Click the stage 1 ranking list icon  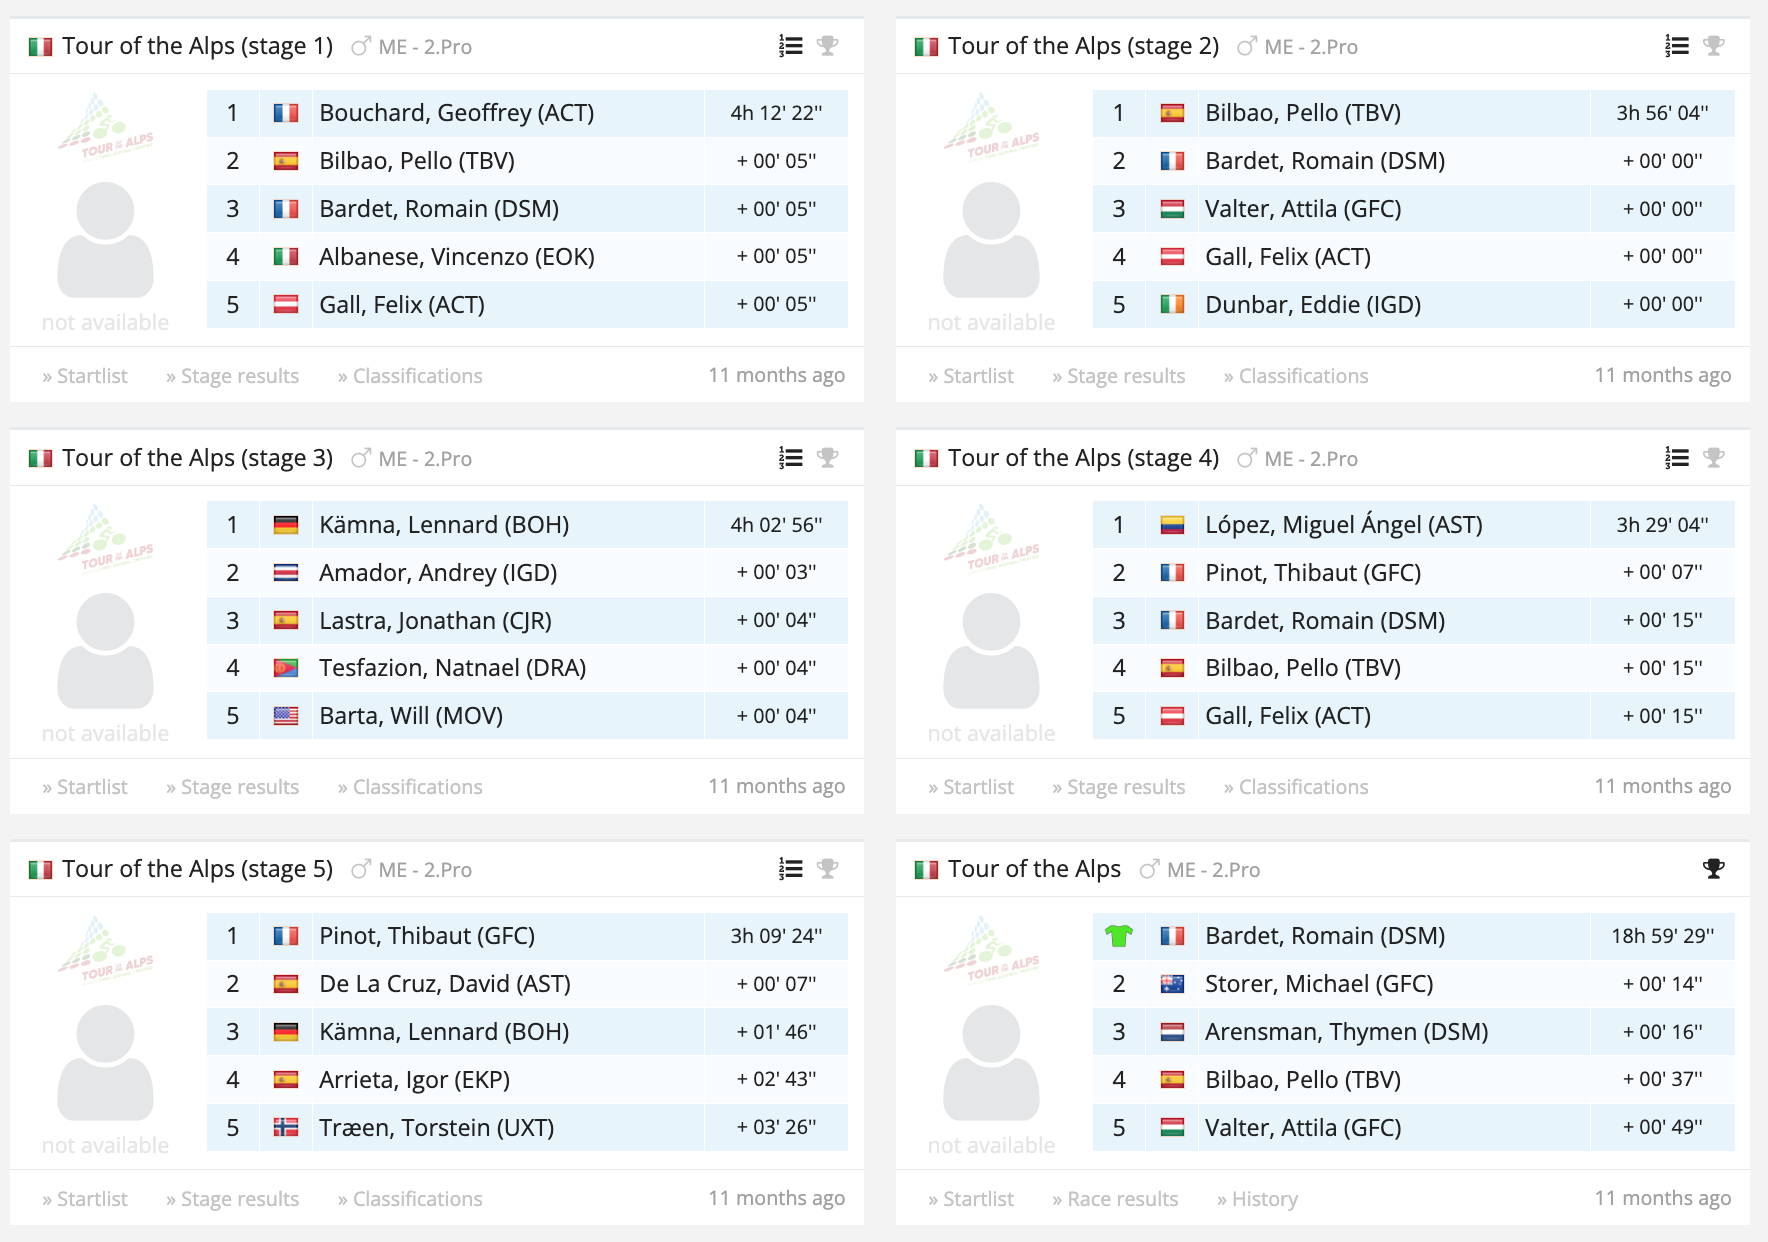(x=791, y=46)
